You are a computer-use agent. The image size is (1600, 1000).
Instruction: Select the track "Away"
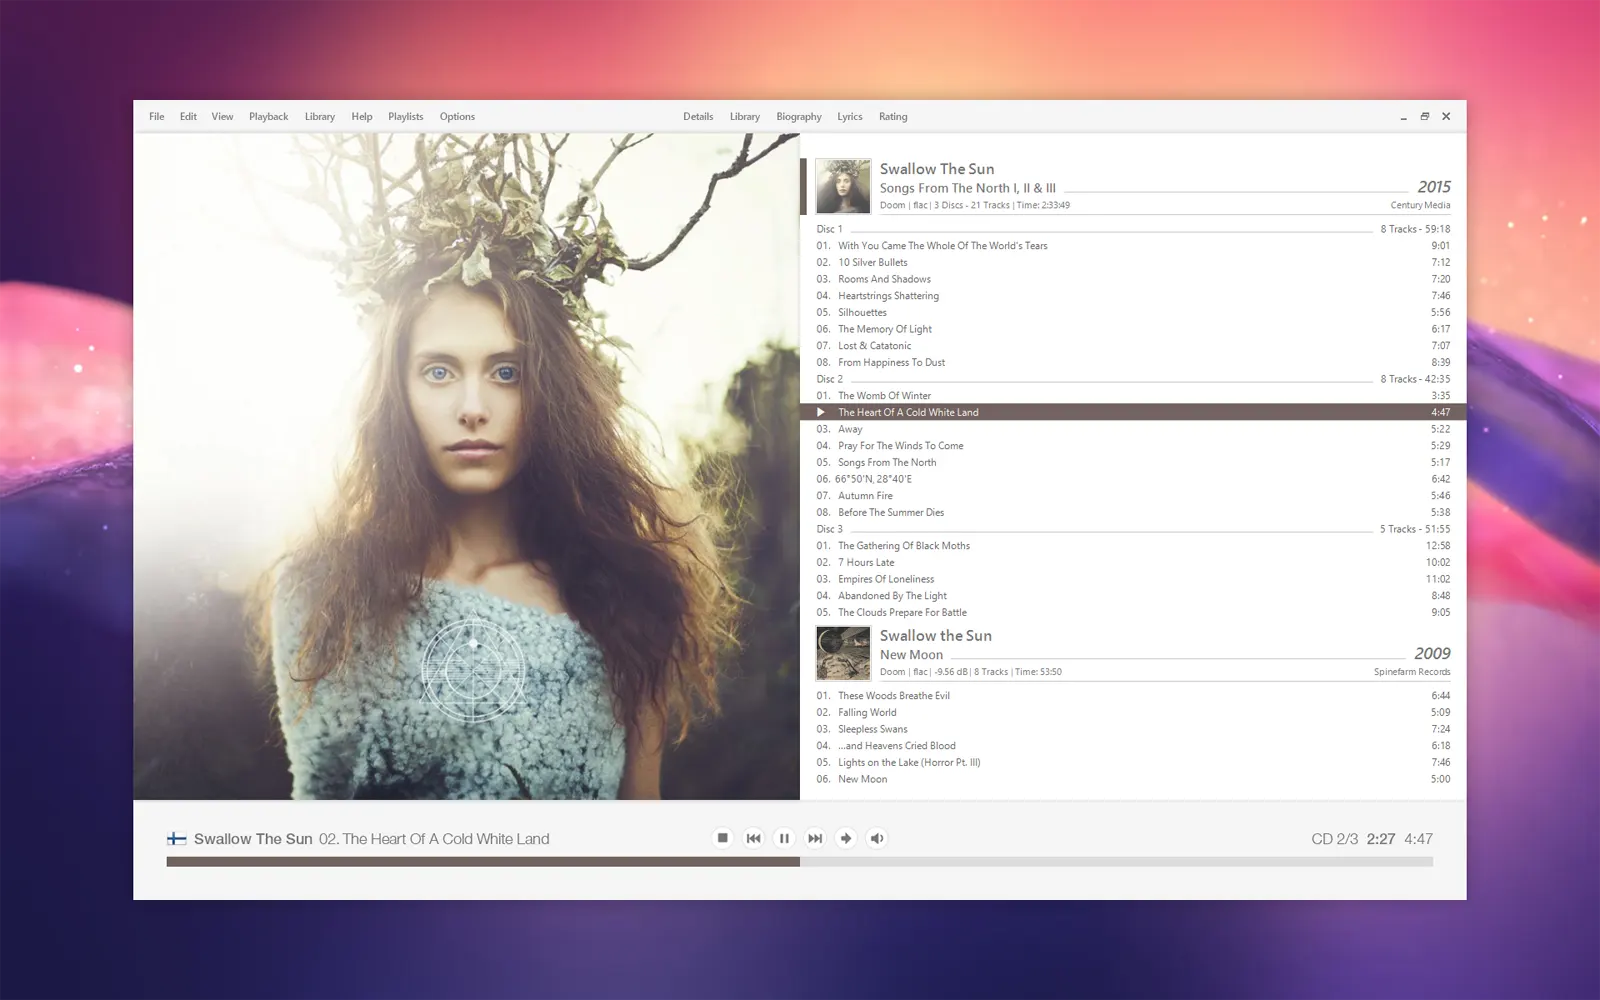coord(1133,429)
